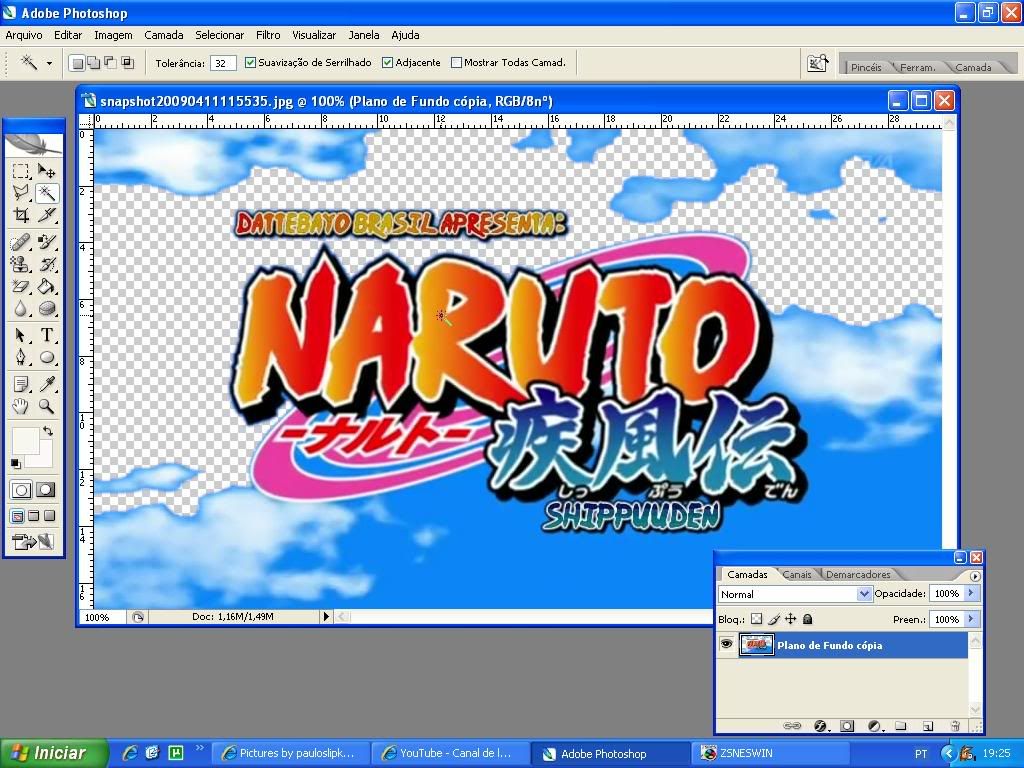Activate the Eyedropper tool
The width and height of the screenshot is (1024, 768).
click(46, 384)
